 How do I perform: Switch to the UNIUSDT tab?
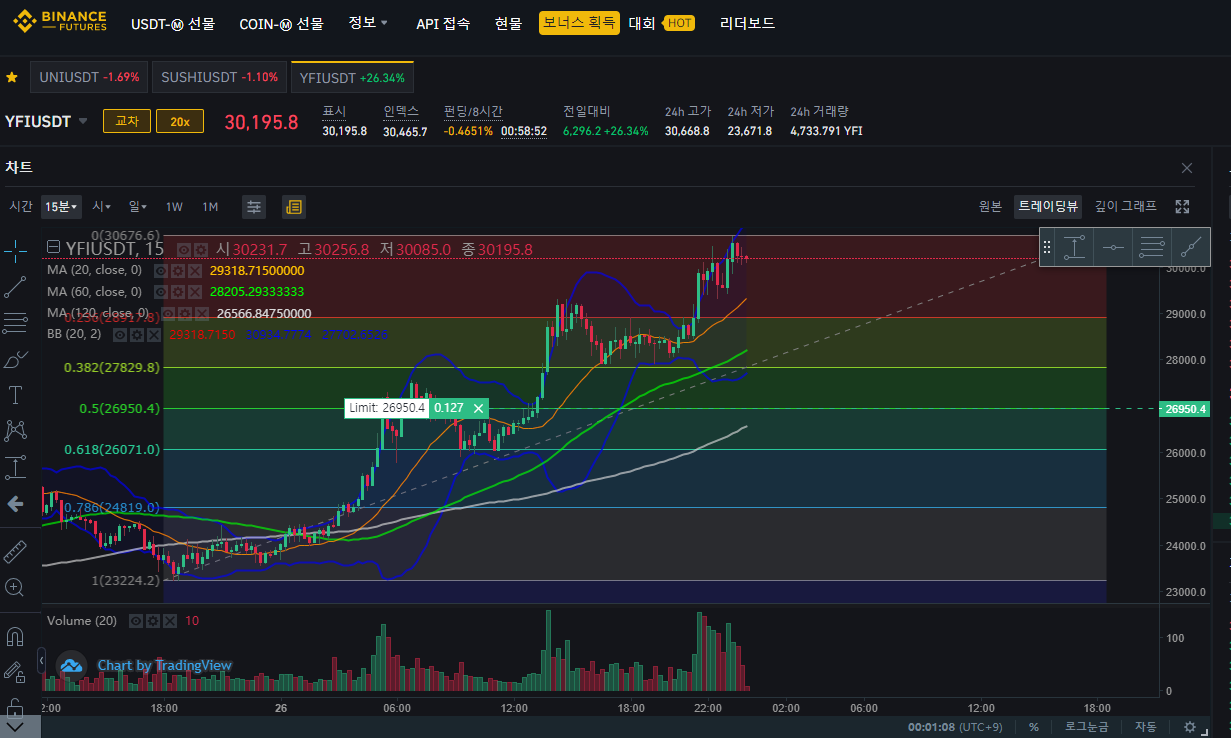coord(89,77)
